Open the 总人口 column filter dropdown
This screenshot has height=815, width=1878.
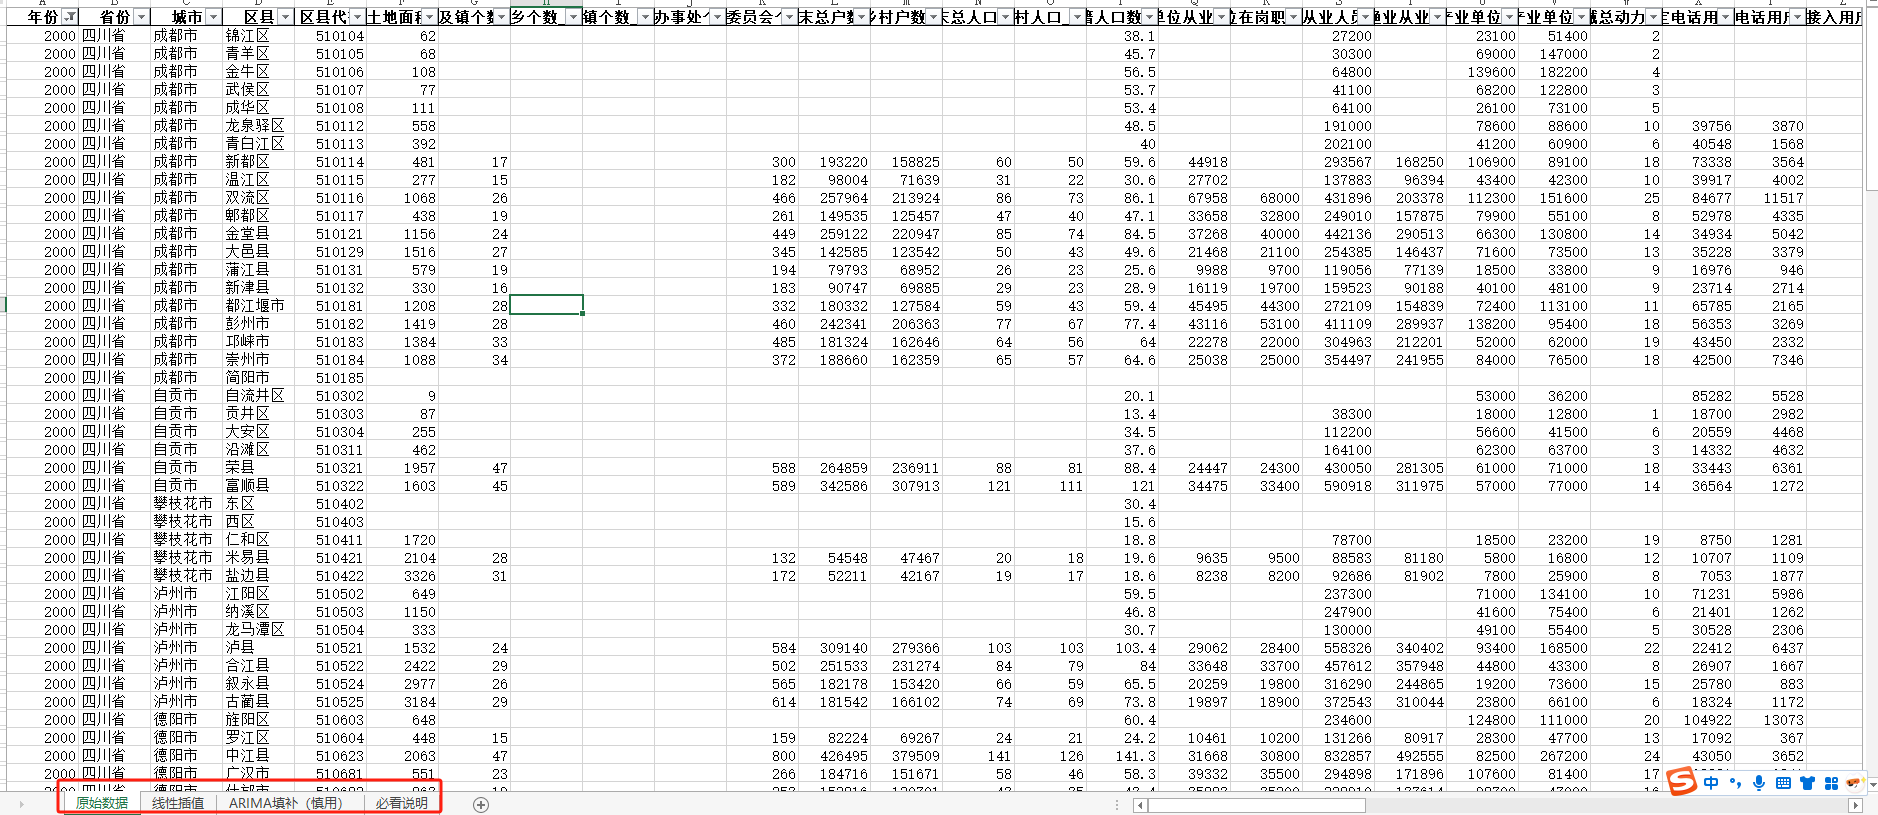click(x=1005, y=17)
